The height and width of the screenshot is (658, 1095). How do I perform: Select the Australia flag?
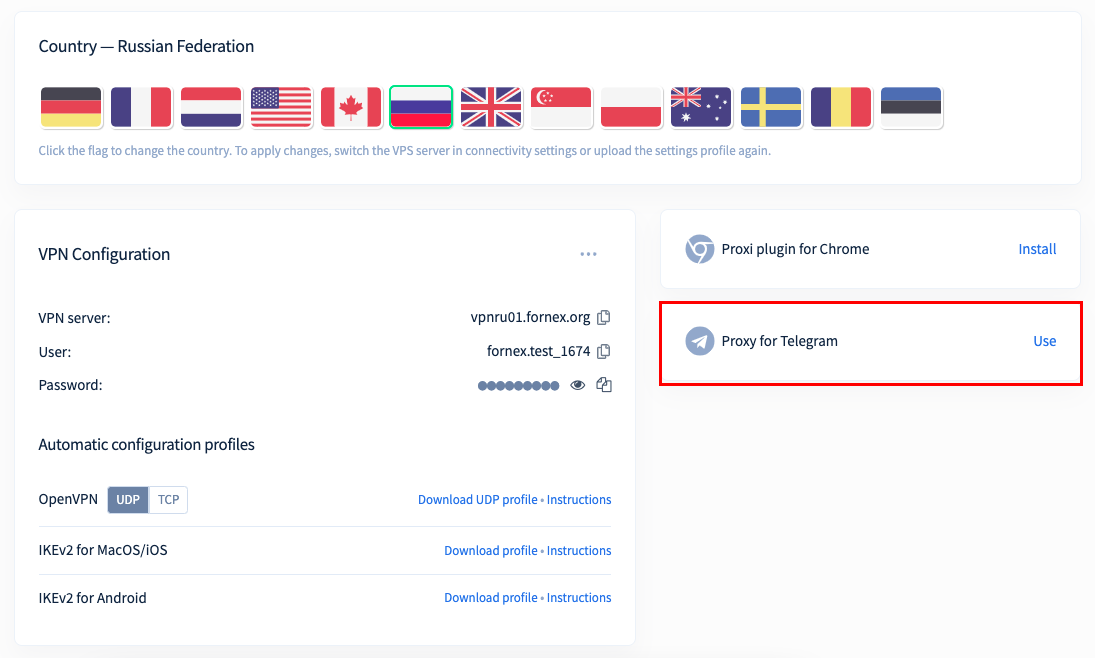[701, 107]
